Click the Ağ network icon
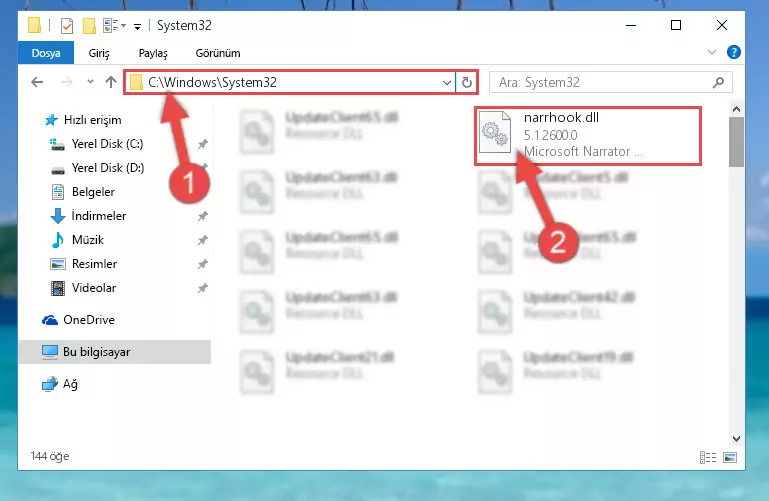 pyautogui.click(x=50, y=384)
